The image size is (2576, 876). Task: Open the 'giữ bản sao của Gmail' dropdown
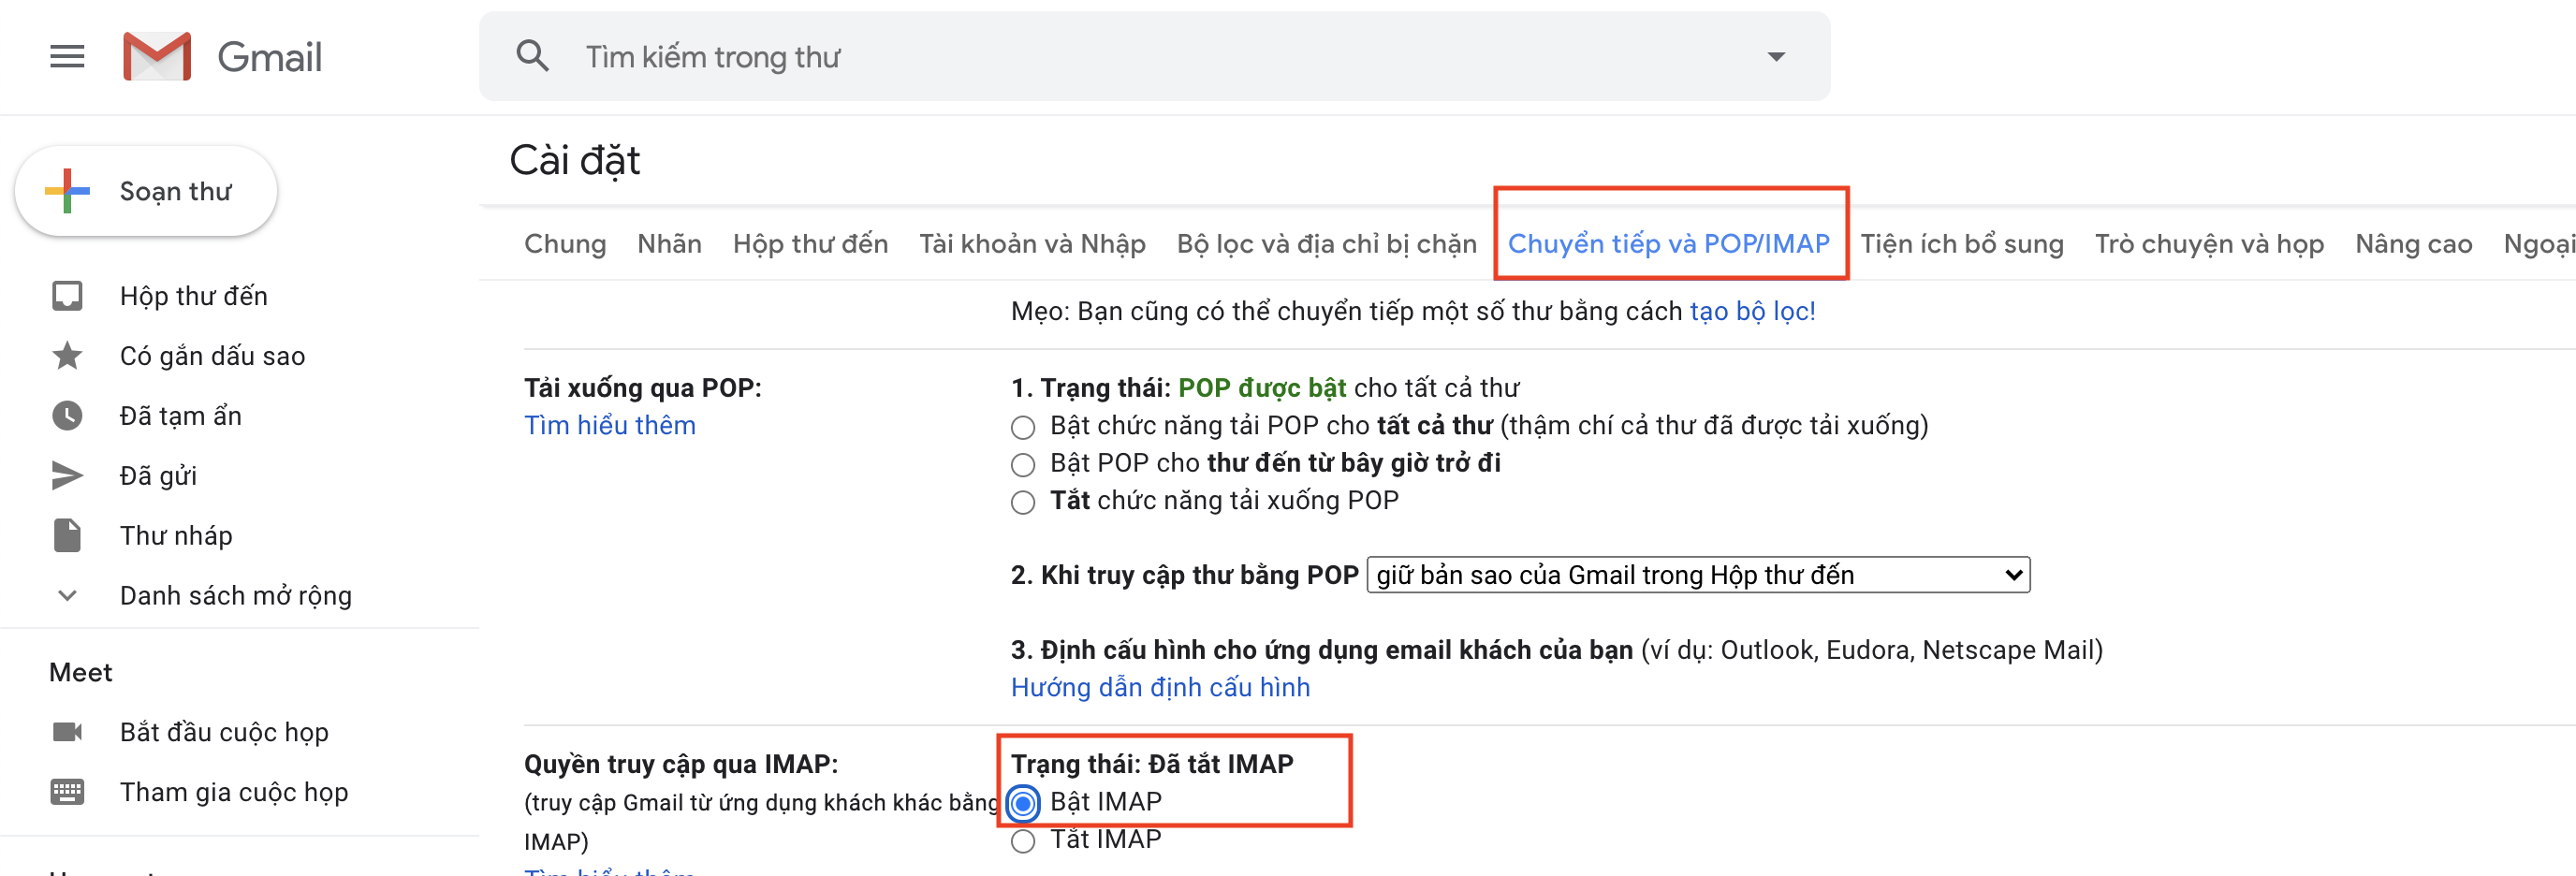1699,575
